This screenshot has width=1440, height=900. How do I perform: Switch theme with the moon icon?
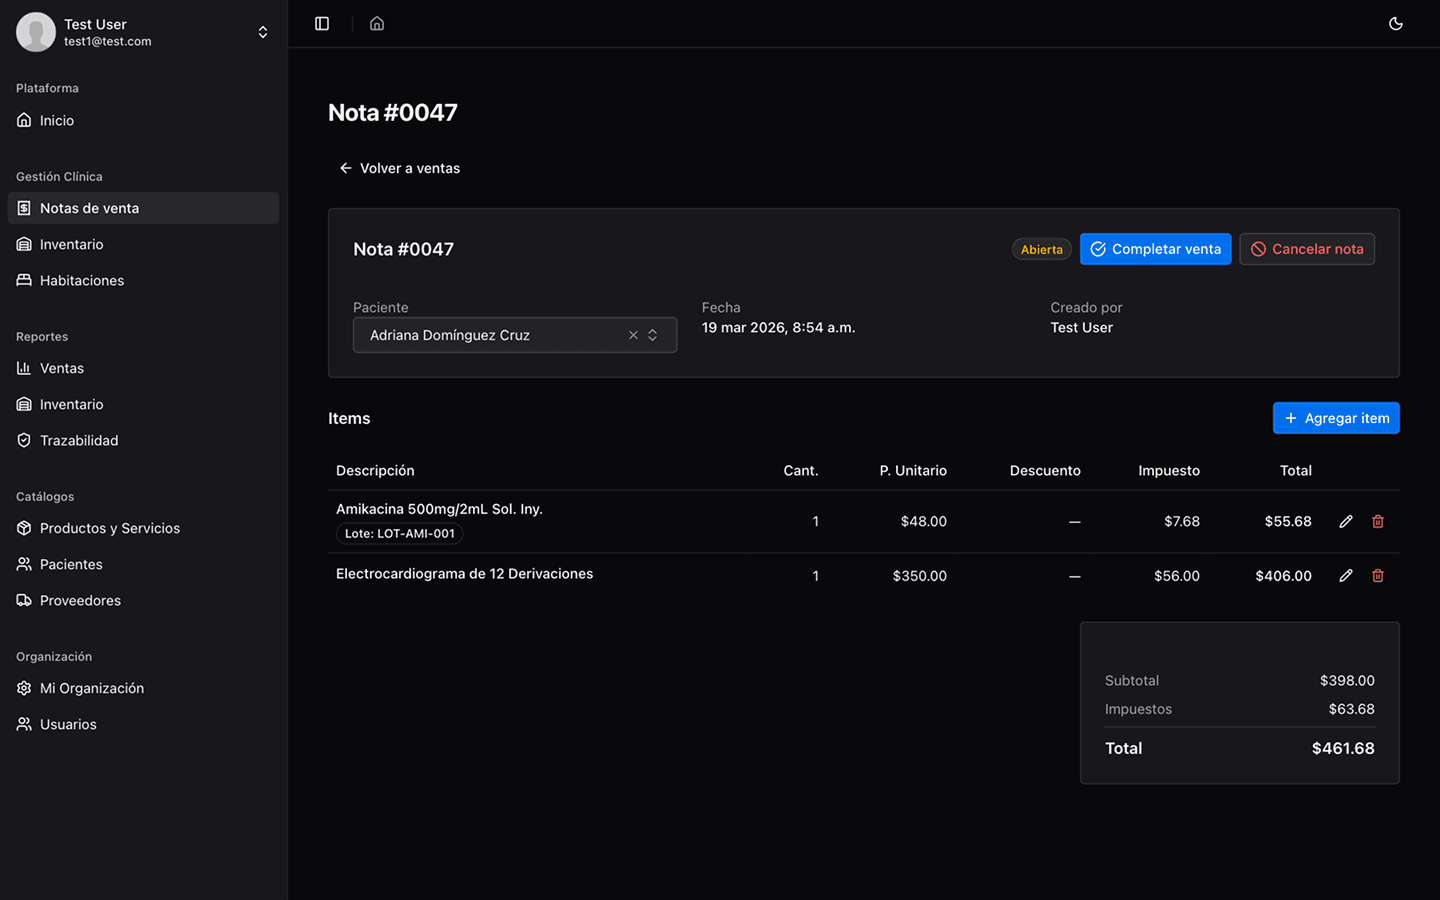point(1396,24)
